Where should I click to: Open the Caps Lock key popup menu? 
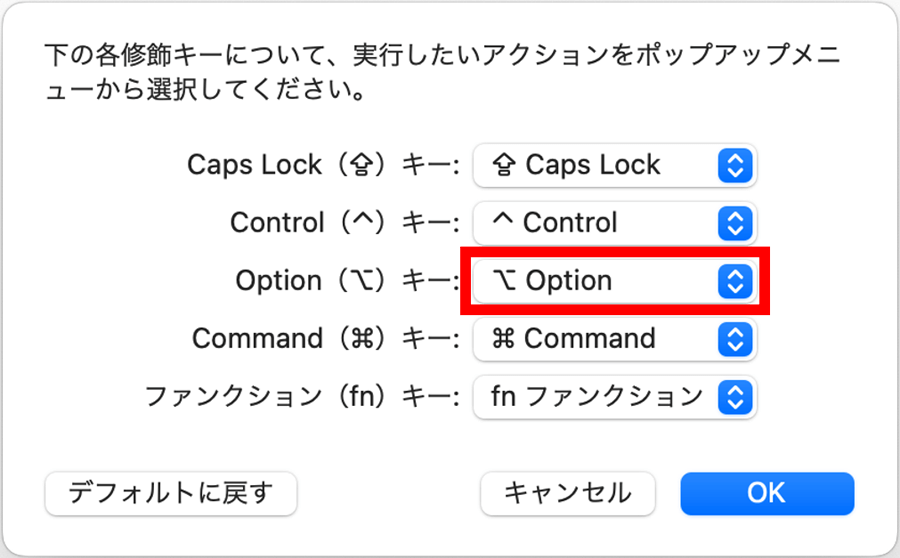point(612,165)
